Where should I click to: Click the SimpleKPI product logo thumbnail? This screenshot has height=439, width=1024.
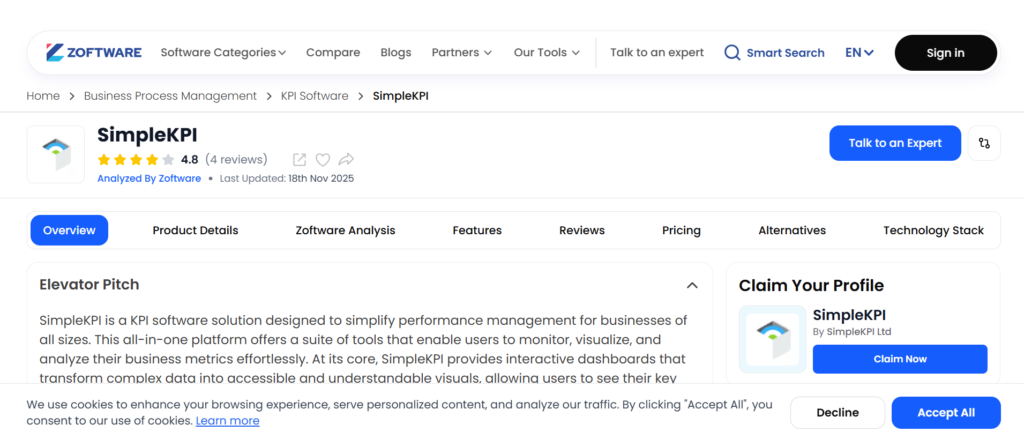pyautogui.click(x=56, y=154)
